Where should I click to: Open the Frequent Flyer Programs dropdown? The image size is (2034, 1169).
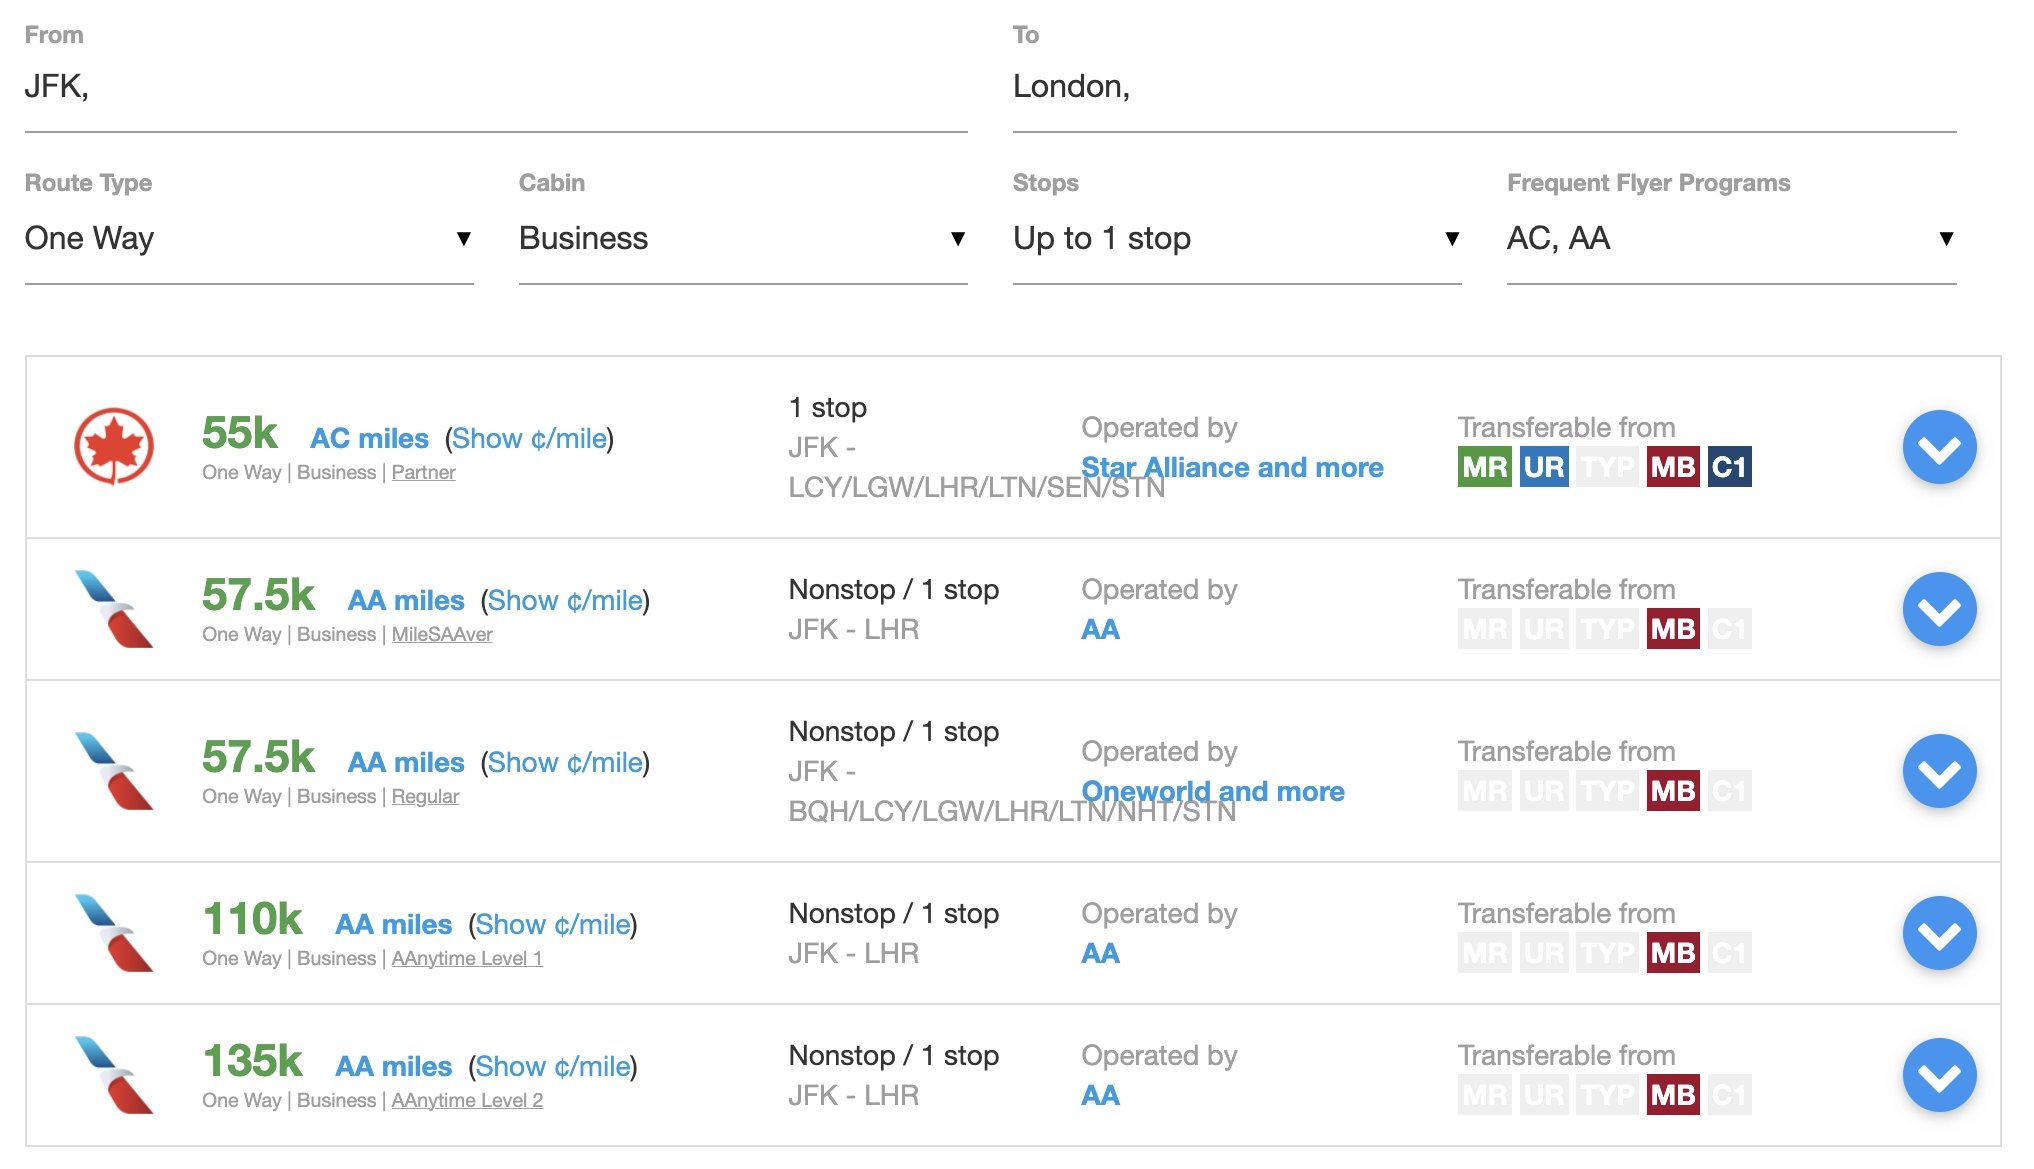click(1731, 239)
